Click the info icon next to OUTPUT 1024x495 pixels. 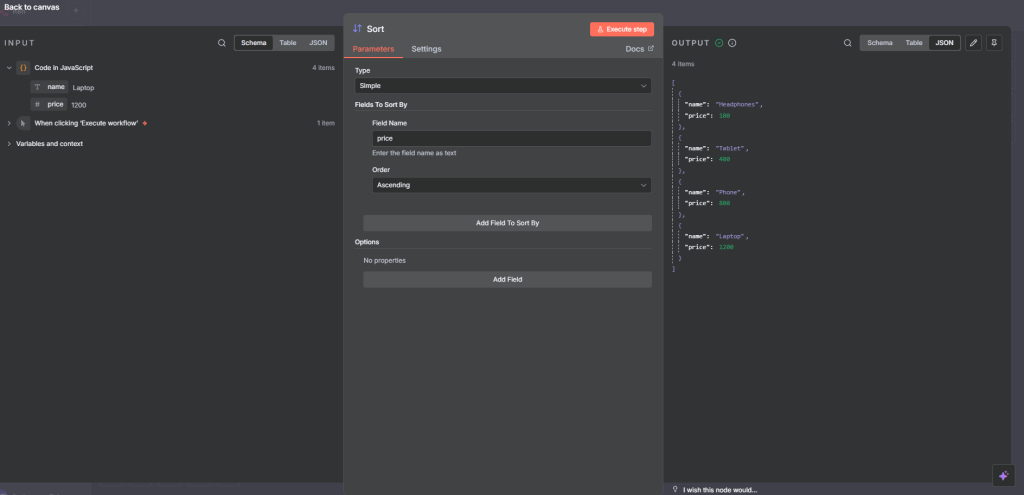tap(733, 43)
